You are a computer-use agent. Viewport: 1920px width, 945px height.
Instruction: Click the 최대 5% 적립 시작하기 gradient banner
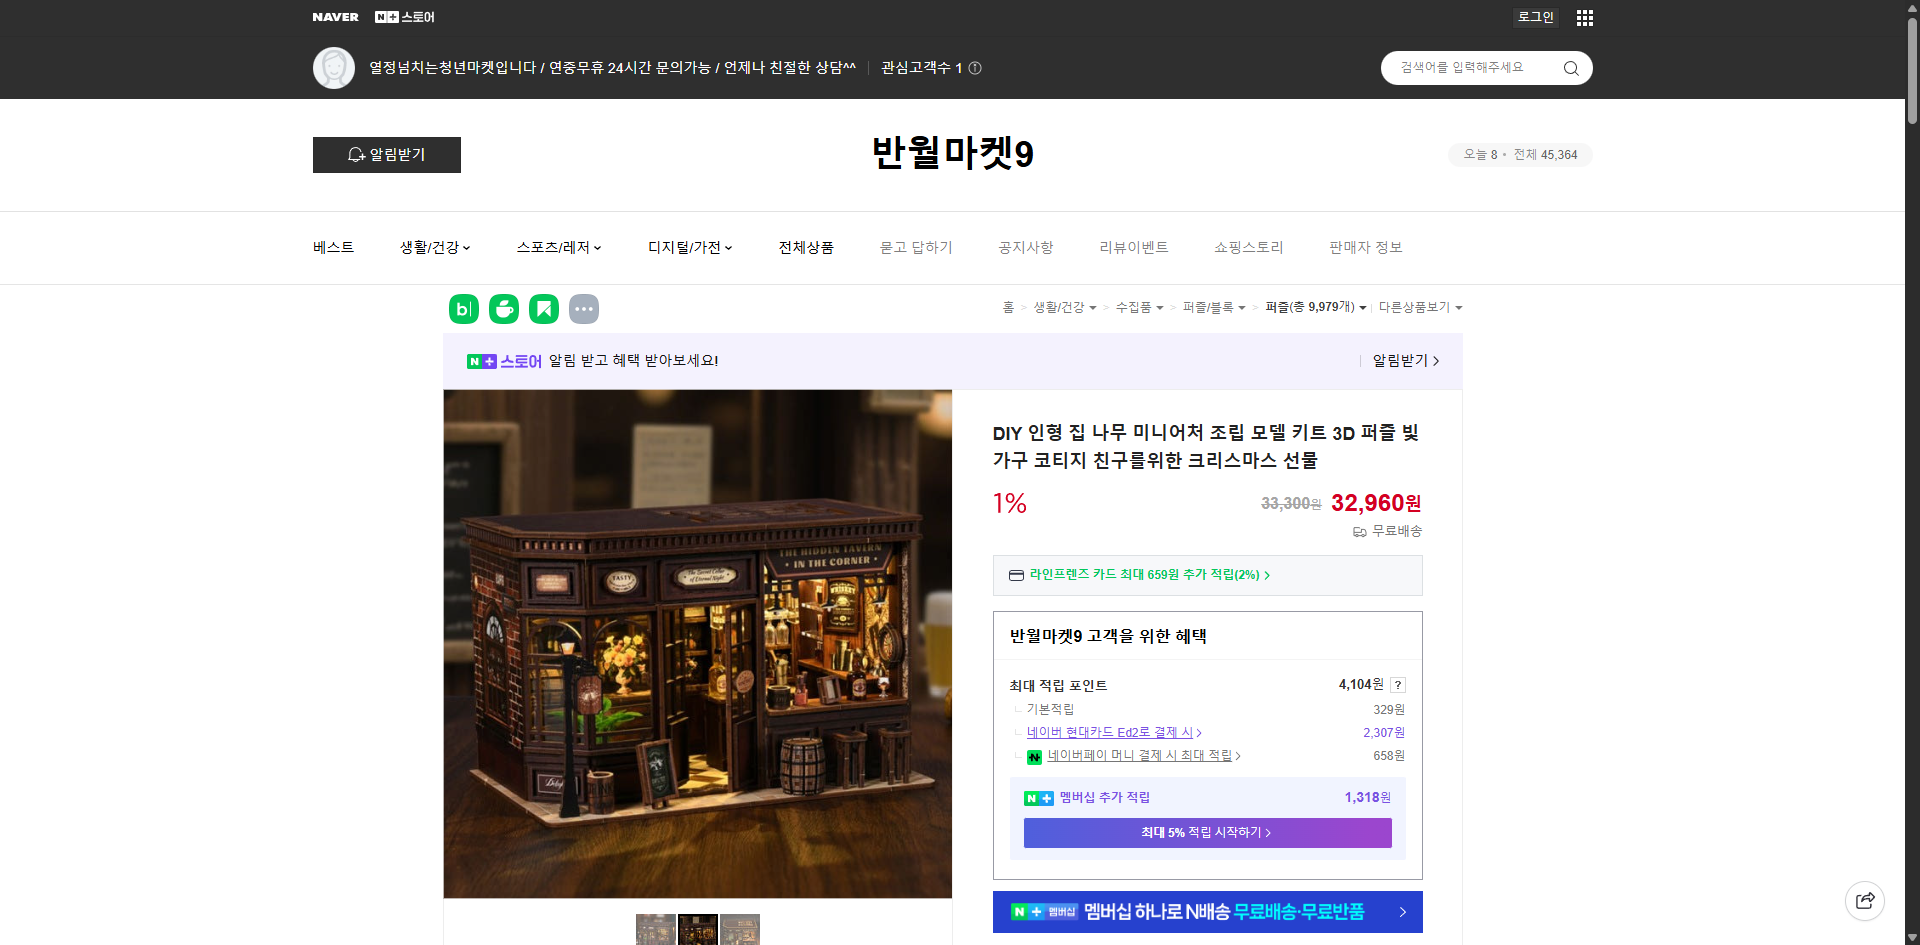1207,832
